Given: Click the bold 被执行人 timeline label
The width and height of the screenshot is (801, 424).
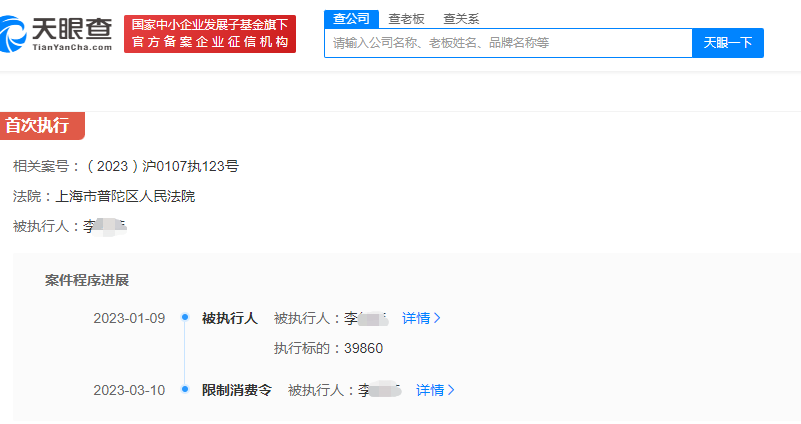Looking at the screenshot, I should coord(229,318).
